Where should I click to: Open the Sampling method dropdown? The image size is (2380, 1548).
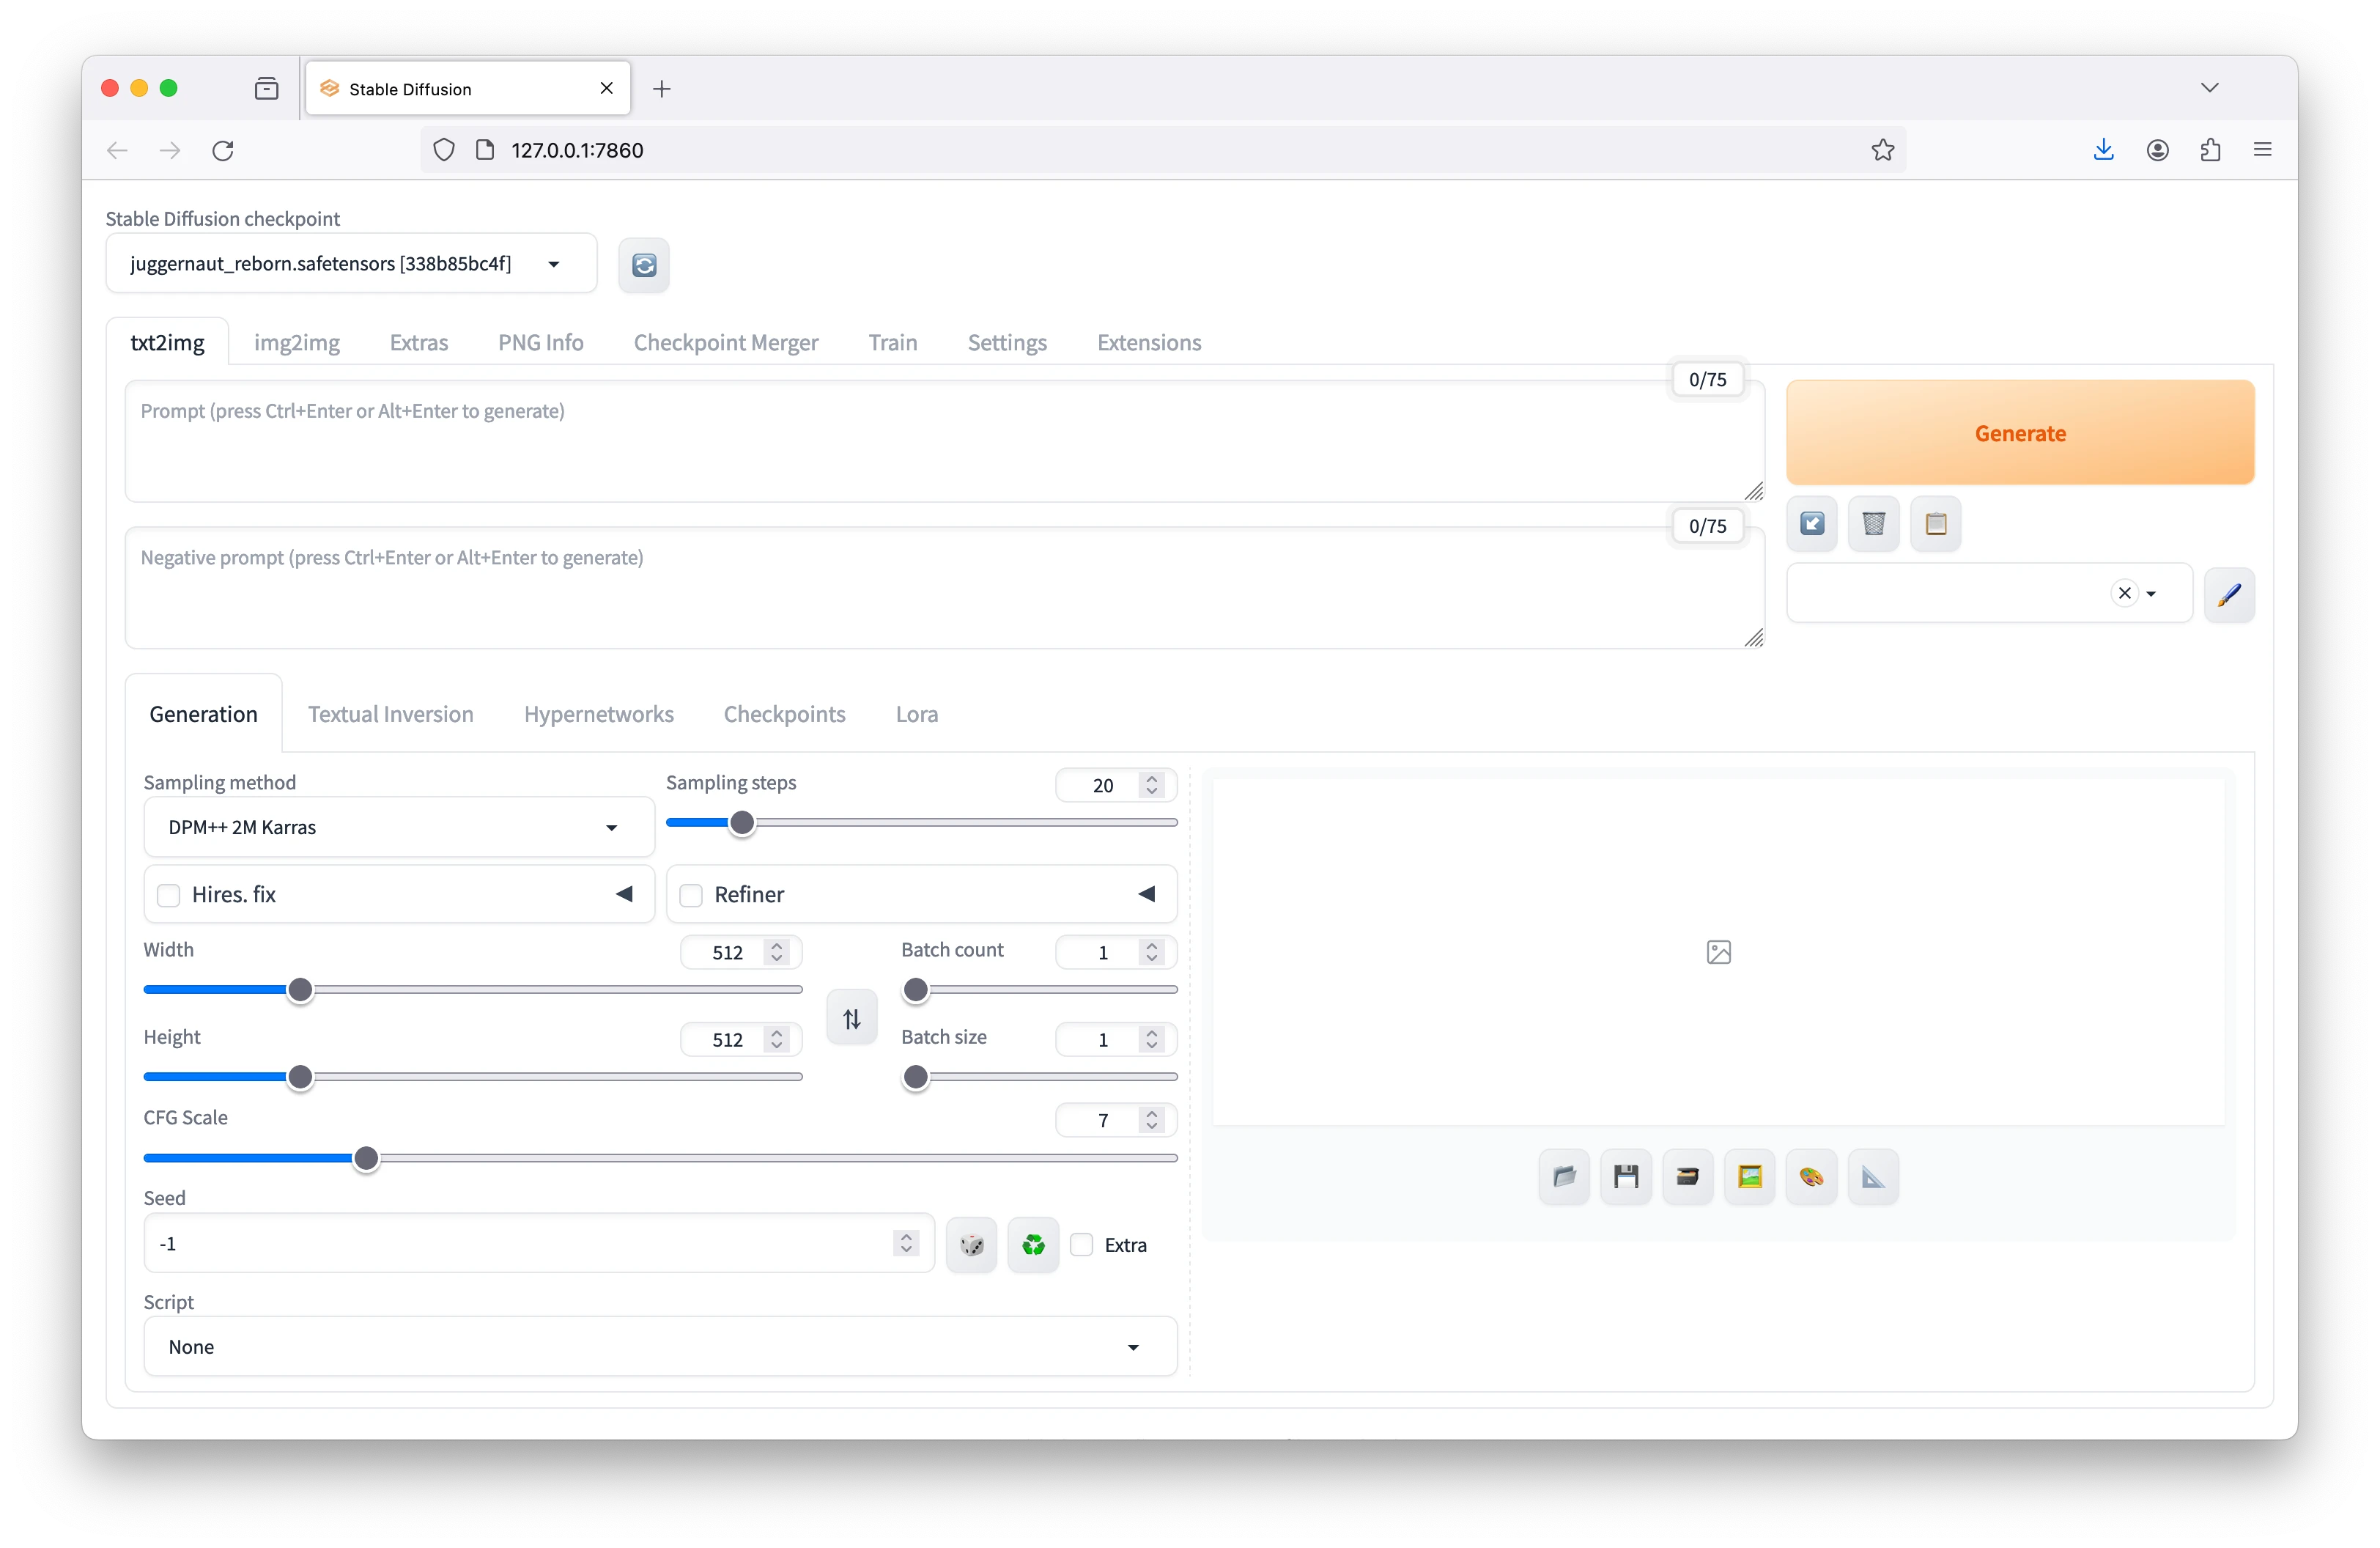[398, 828]
